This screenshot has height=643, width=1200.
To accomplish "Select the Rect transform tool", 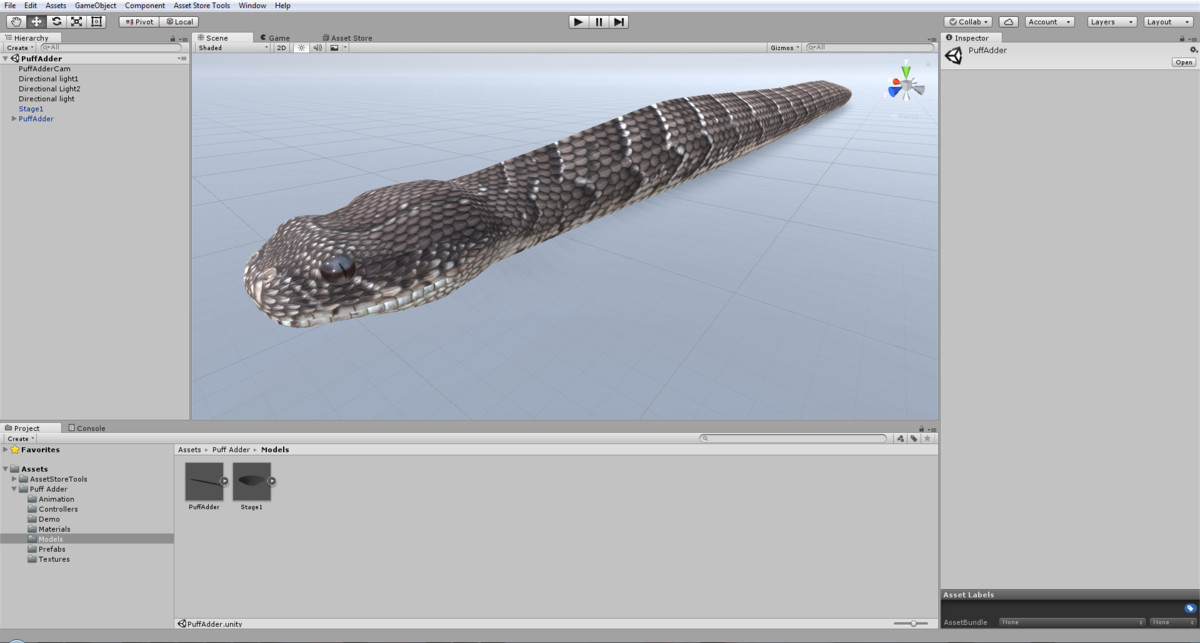I will click(x=95, y=20).
